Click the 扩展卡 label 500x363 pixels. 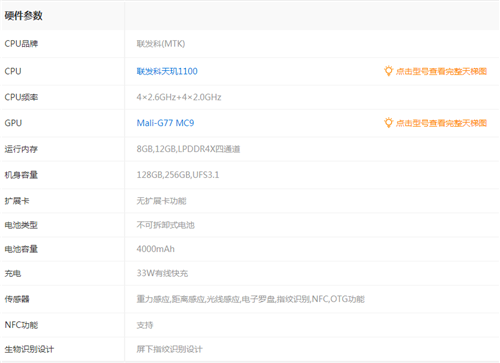[17, 201]
